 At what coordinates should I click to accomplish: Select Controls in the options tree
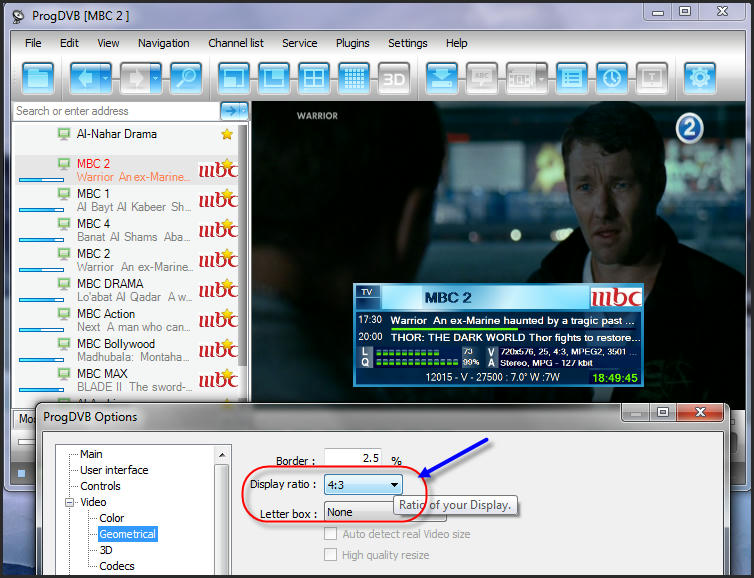(x=100, y=486)
